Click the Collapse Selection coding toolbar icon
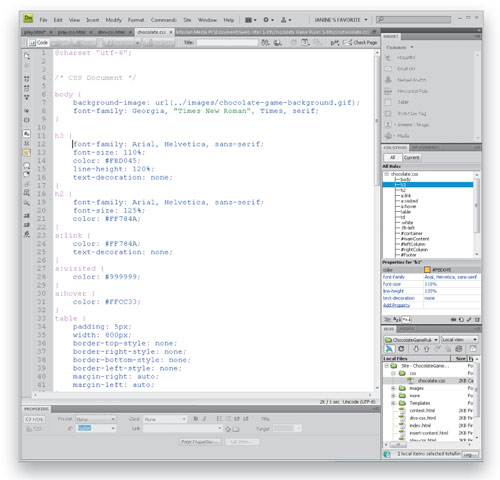 27,88
